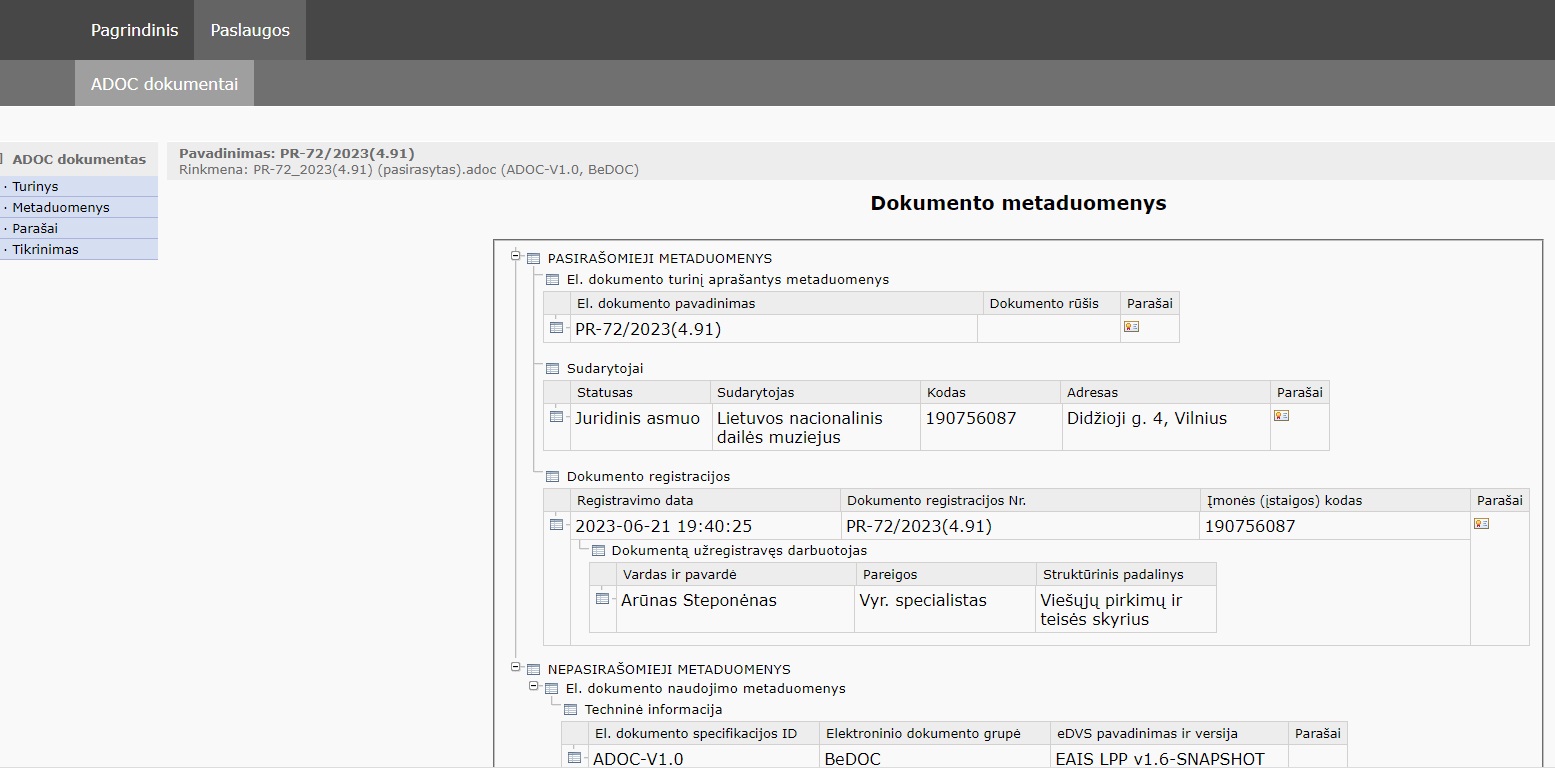Screen dimensions: 1555x771
Task: Select the ADOC dokumentai tab
Action: click(164, 84)
